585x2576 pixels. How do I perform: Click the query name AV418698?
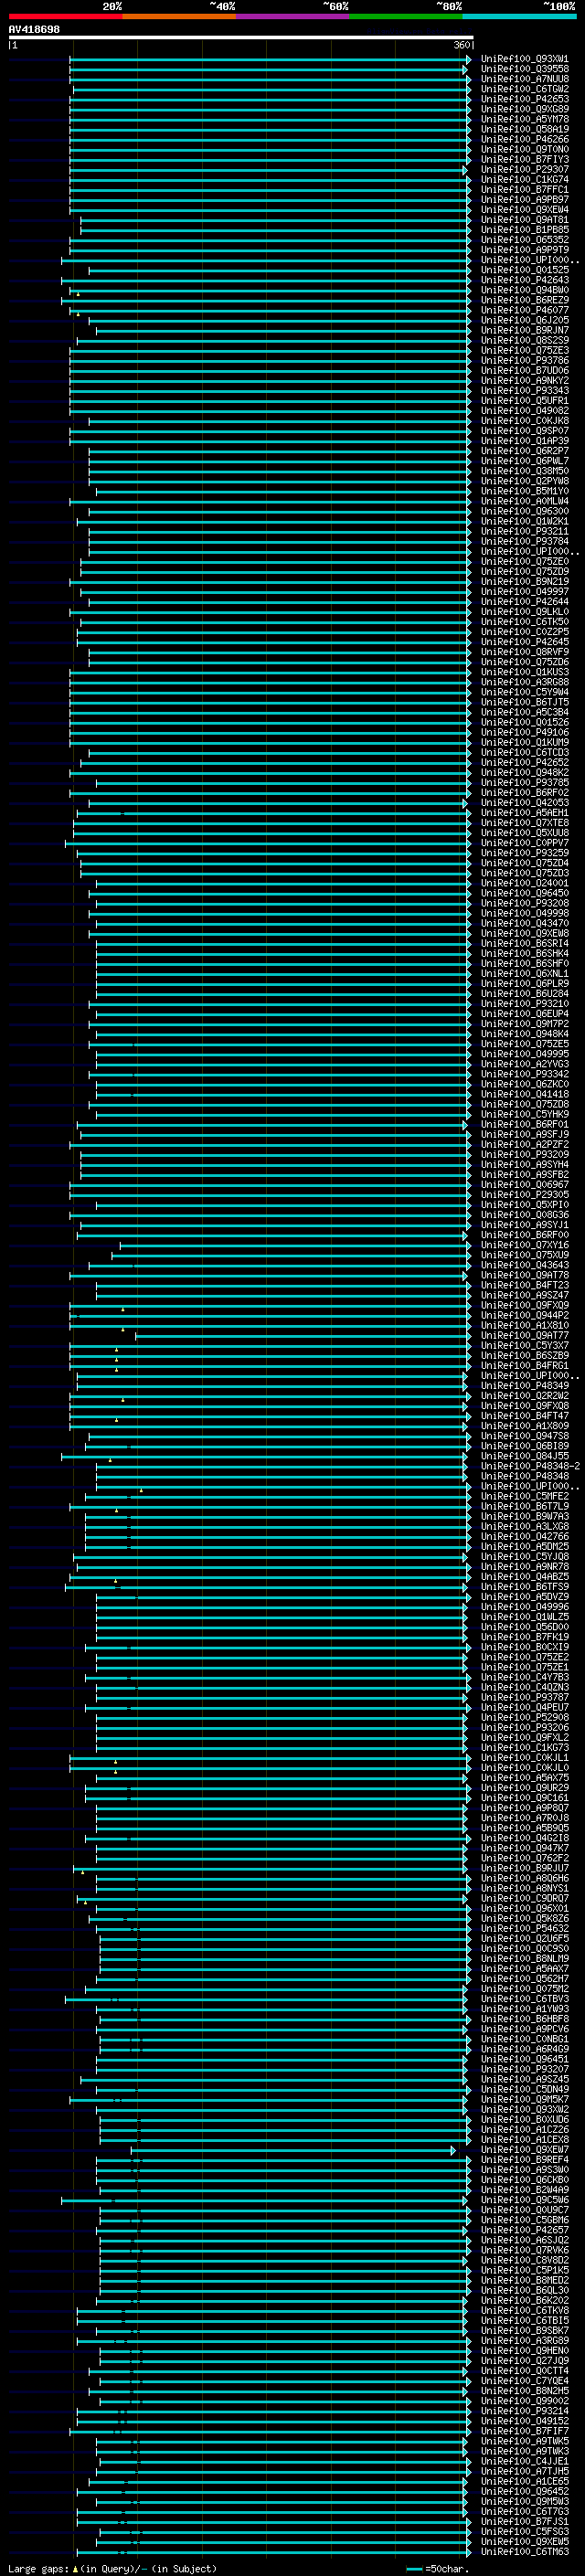pyautogui.click(x=34, y=29)
